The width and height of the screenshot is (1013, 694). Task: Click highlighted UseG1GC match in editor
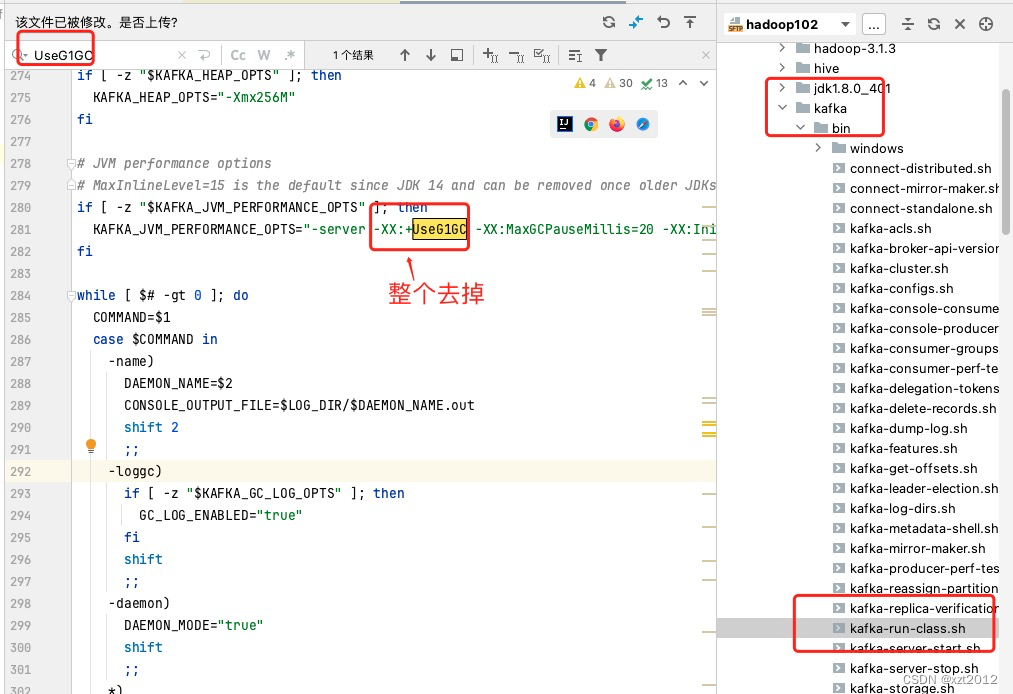[x=439, y=229]
